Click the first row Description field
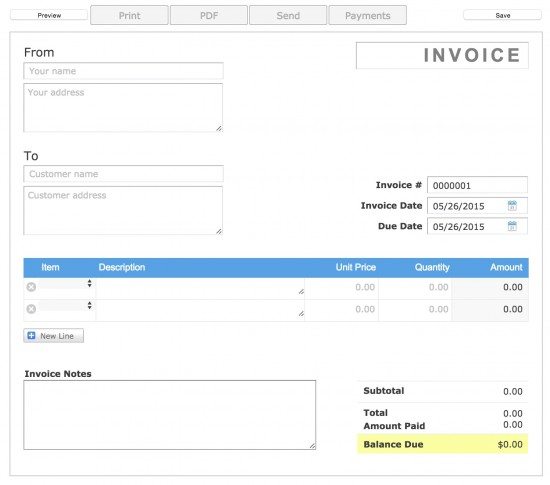The height and width of the screenshot is (485, 550). (200, 289)
